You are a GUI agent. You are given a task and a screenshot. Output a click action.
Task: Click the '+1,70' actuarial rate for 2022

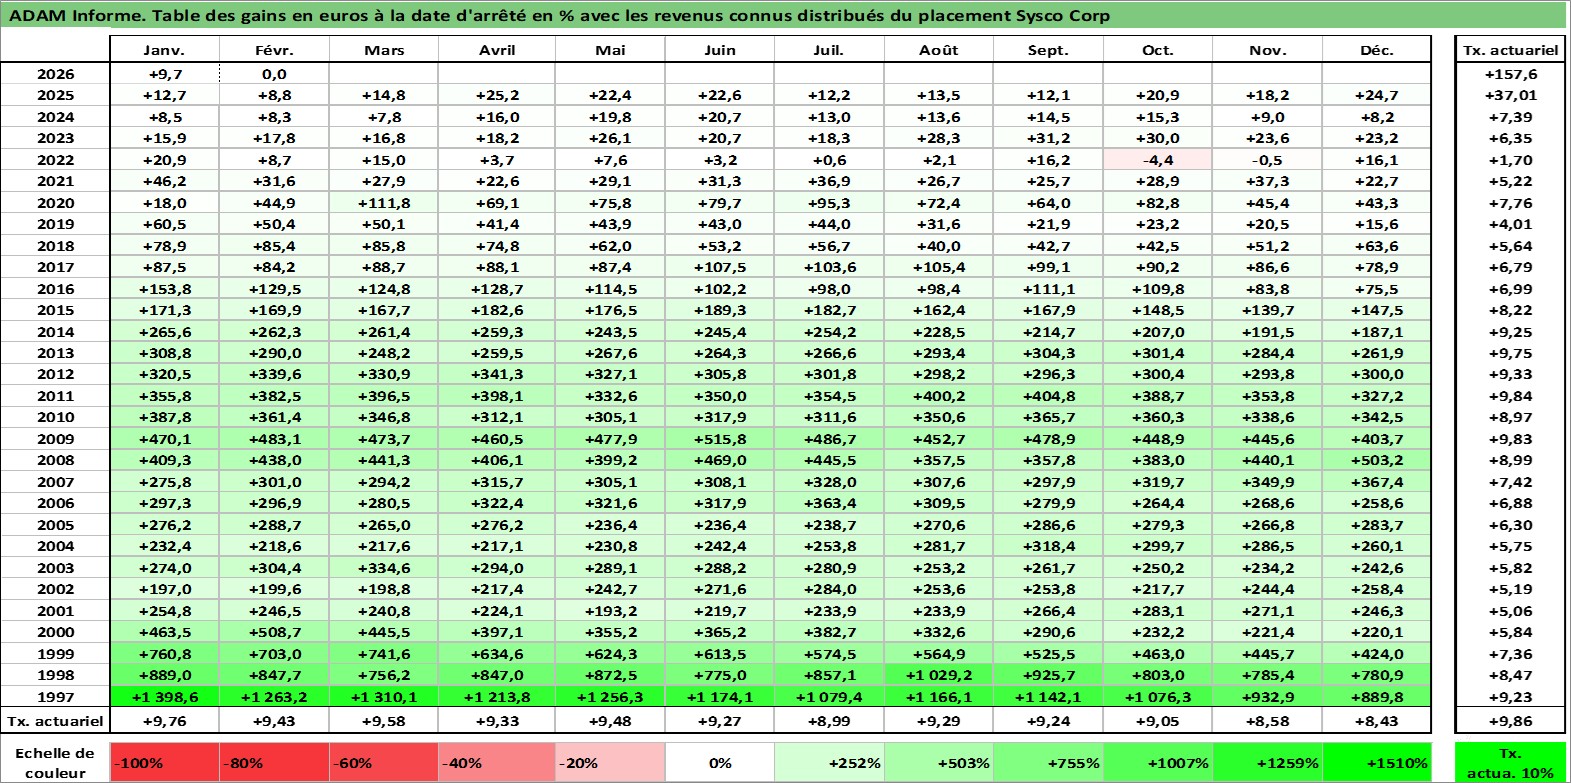click(x=1510, y=160)
